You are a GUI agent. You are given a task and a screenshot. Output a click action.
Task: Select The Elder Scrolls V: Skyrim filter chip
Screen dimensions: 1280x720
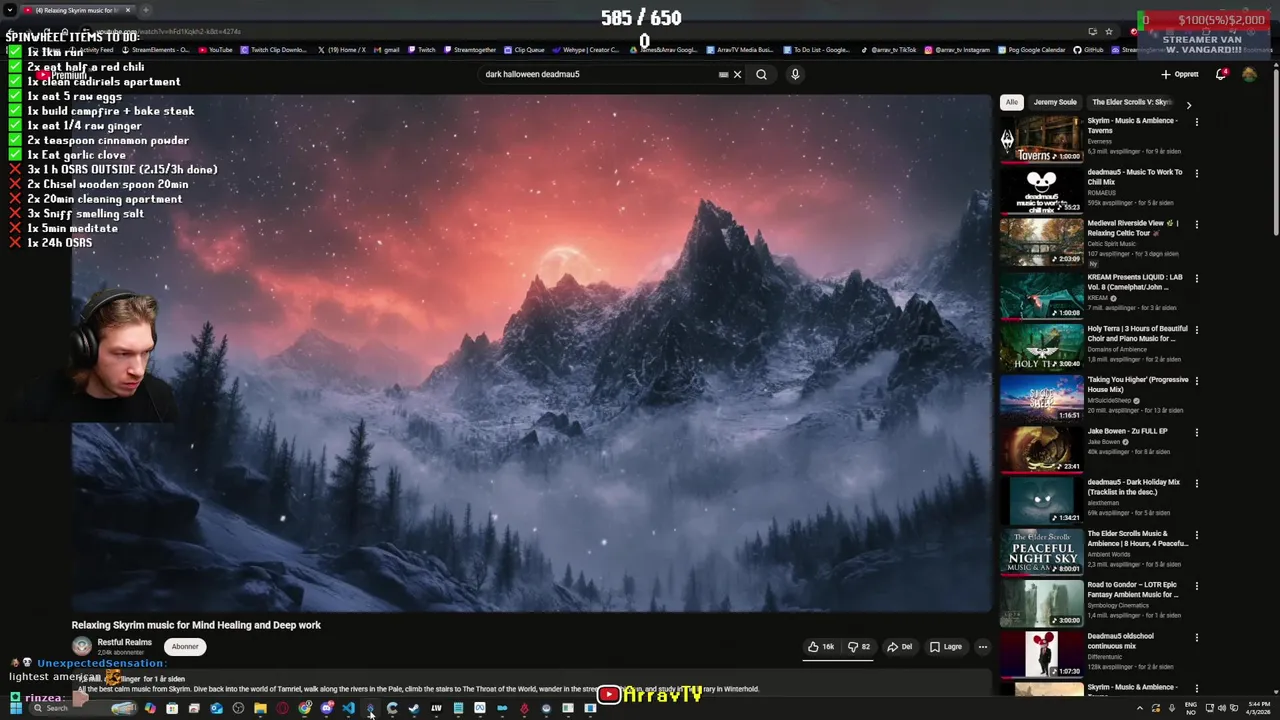click(x=1131, y=102)
